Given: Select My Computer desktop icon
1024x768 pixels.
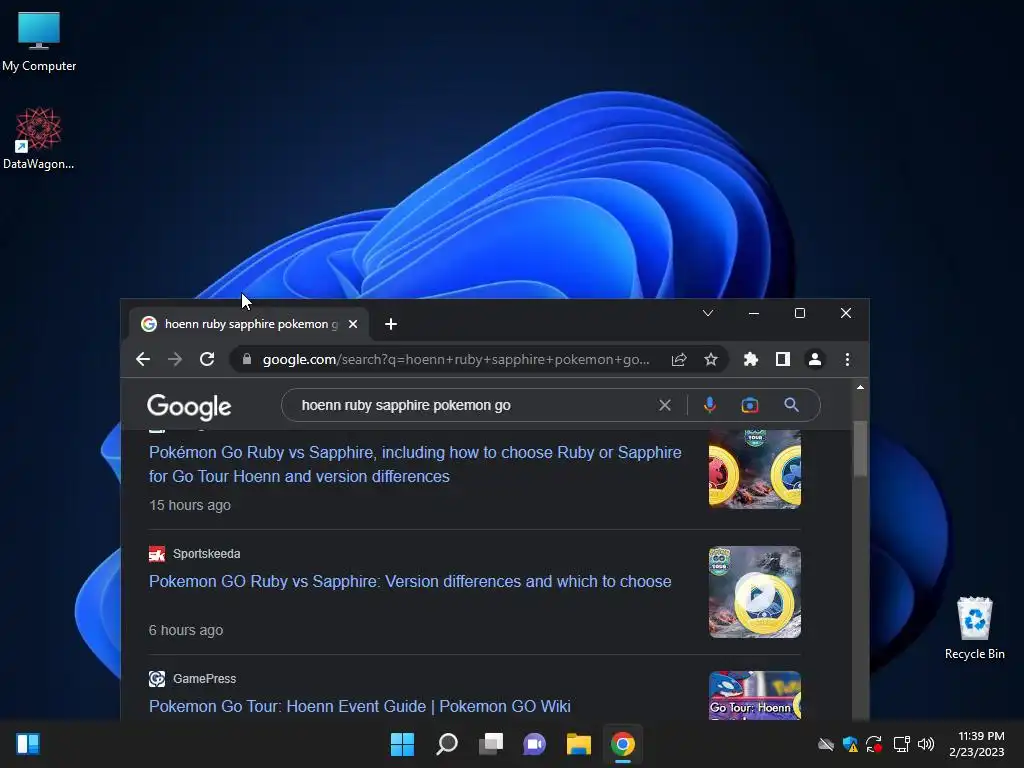Looking at the screenshot, I should [x=39, y=42].
